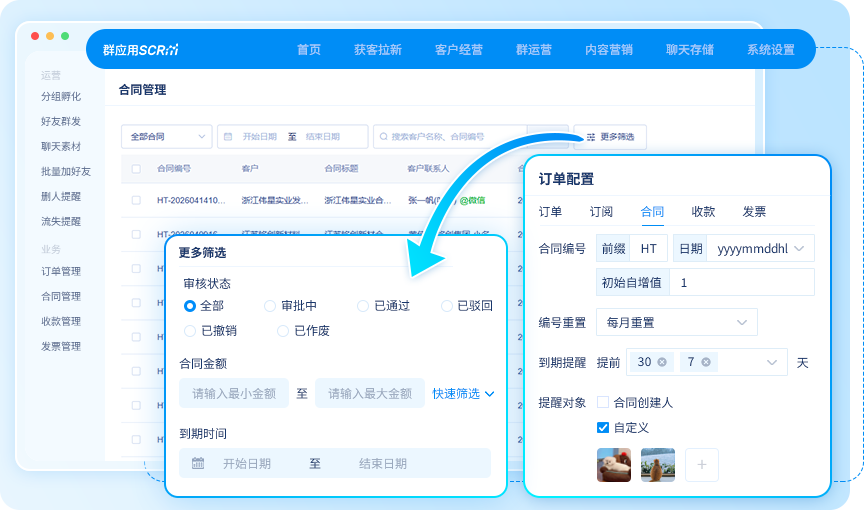Image resolution: width=864 pixels, height=510 pixels.
Task: Select the 全部 review status radio
Action: (190, 306)
